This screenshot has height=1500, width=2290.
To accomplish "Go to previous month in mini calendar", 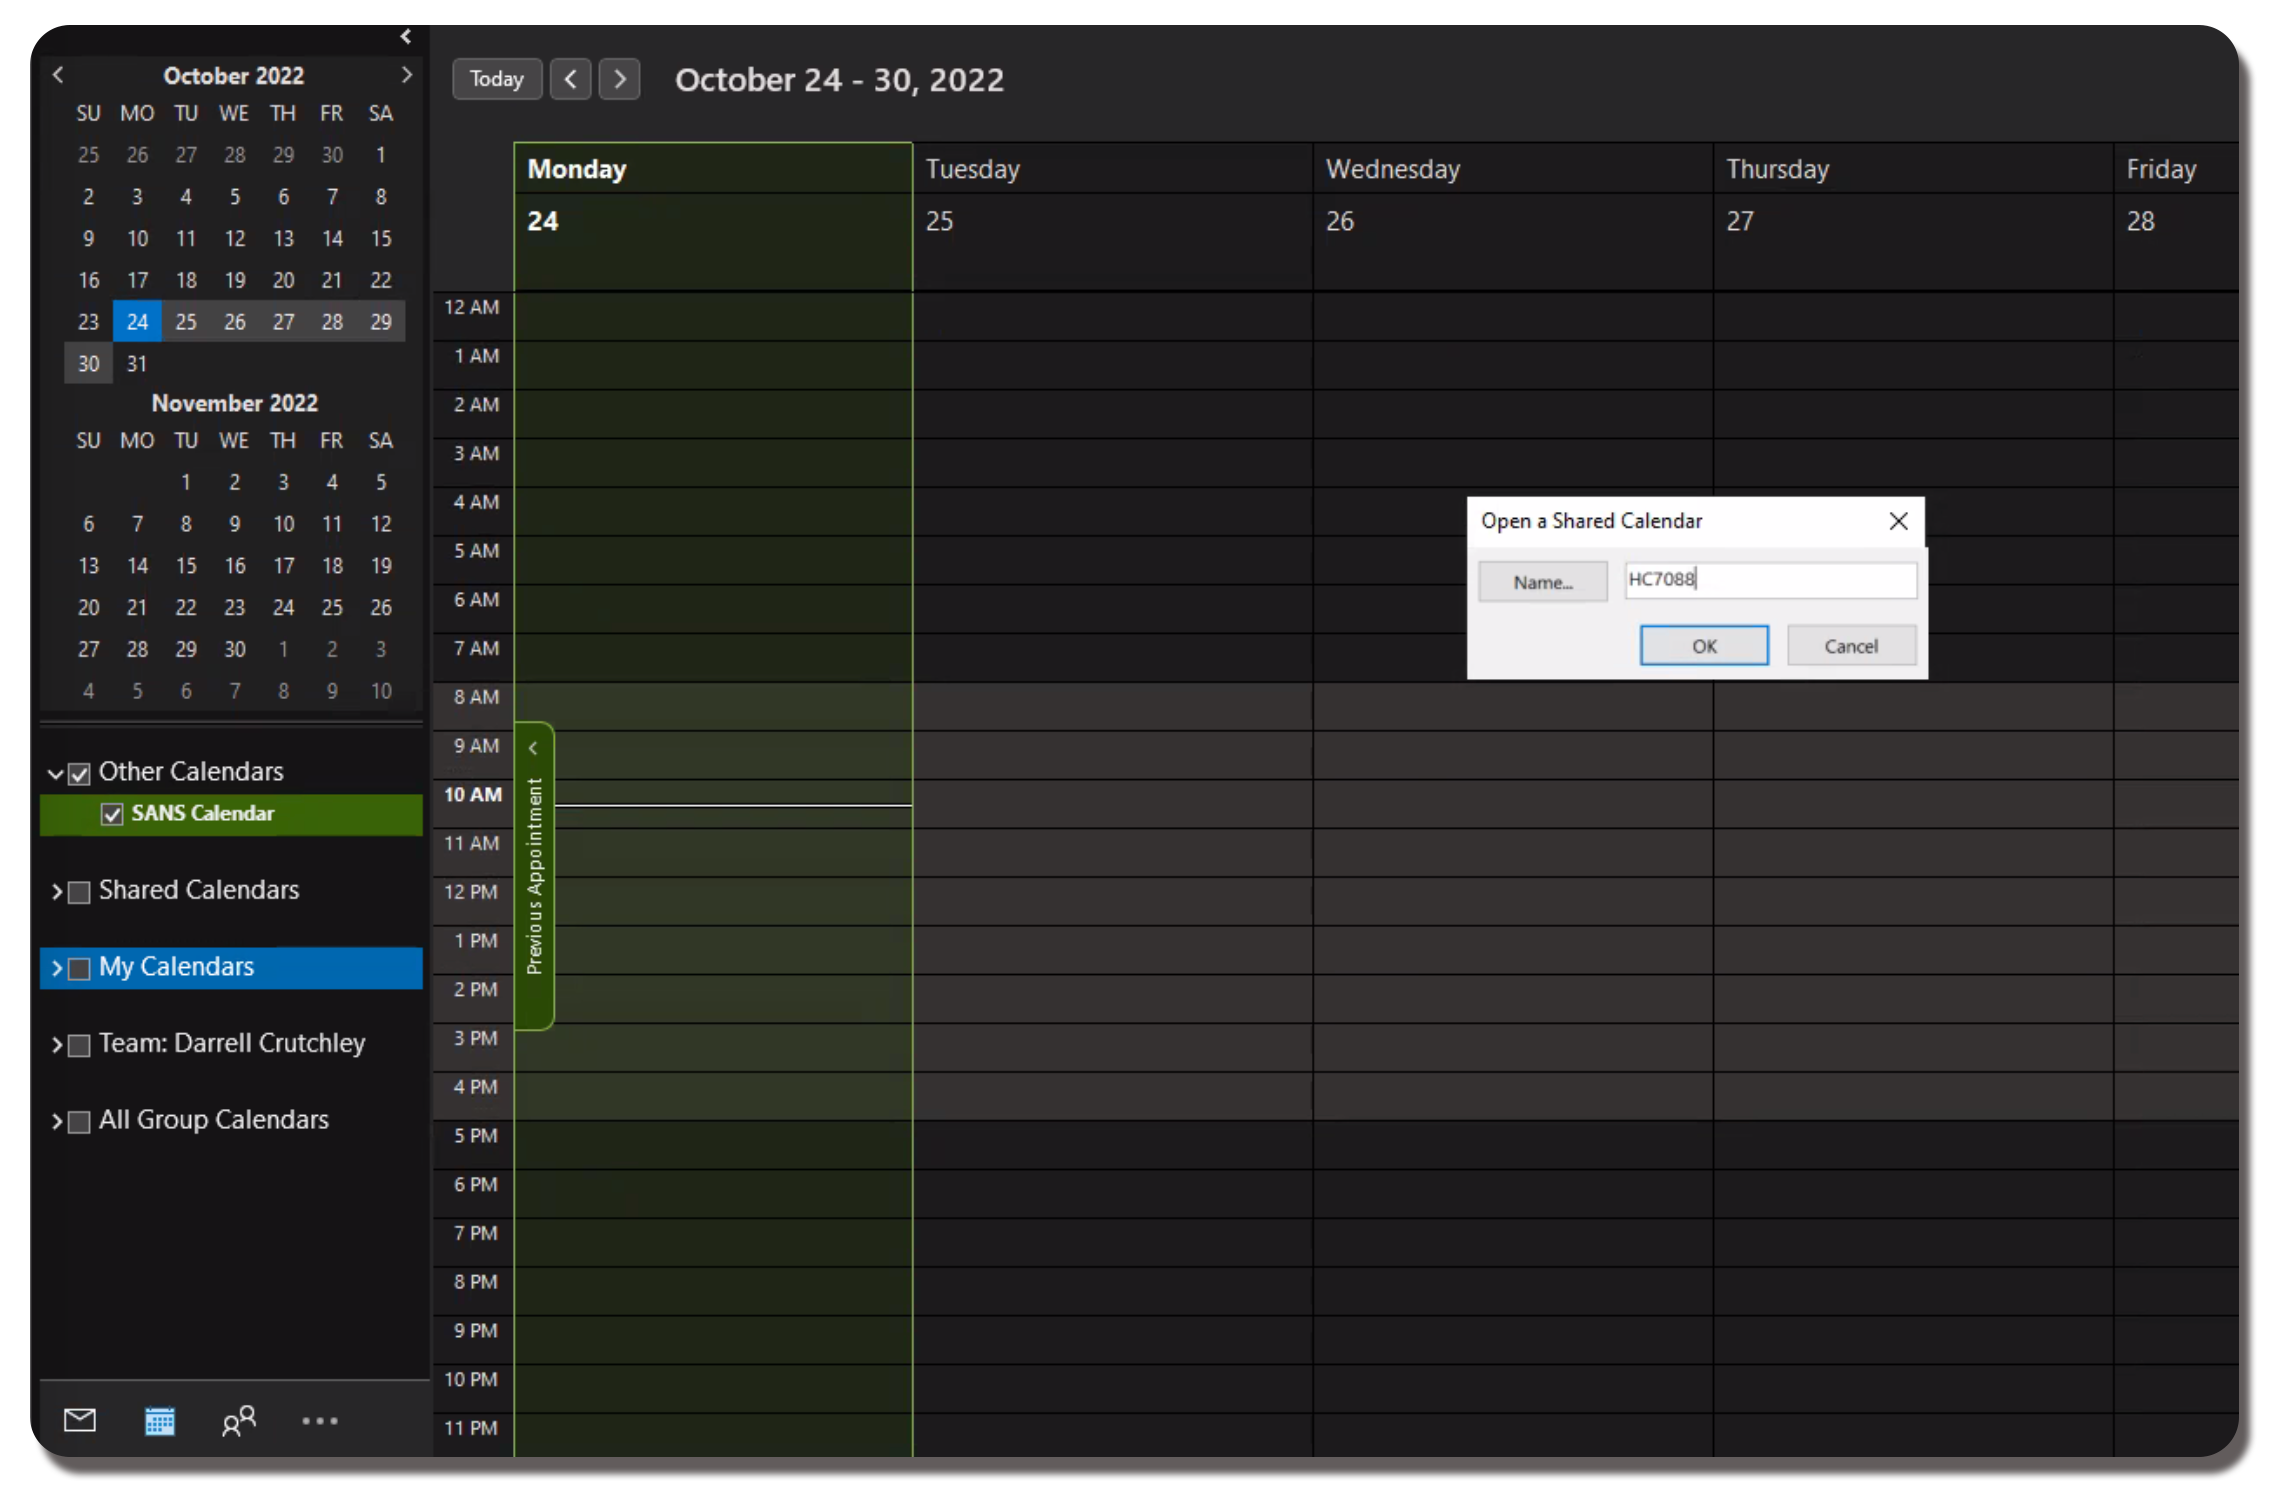I will point(58,75).
